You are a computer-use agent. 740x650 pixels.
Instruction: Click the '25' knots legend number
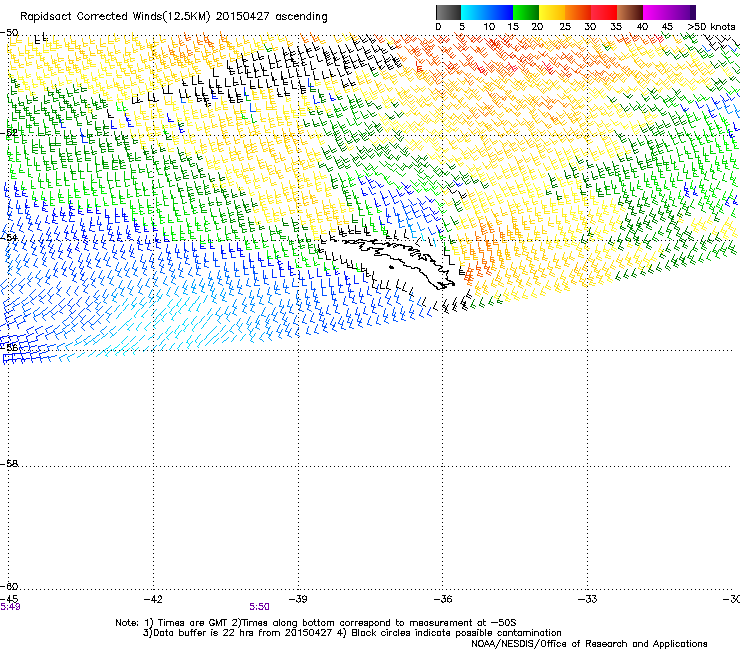[564, 27]
